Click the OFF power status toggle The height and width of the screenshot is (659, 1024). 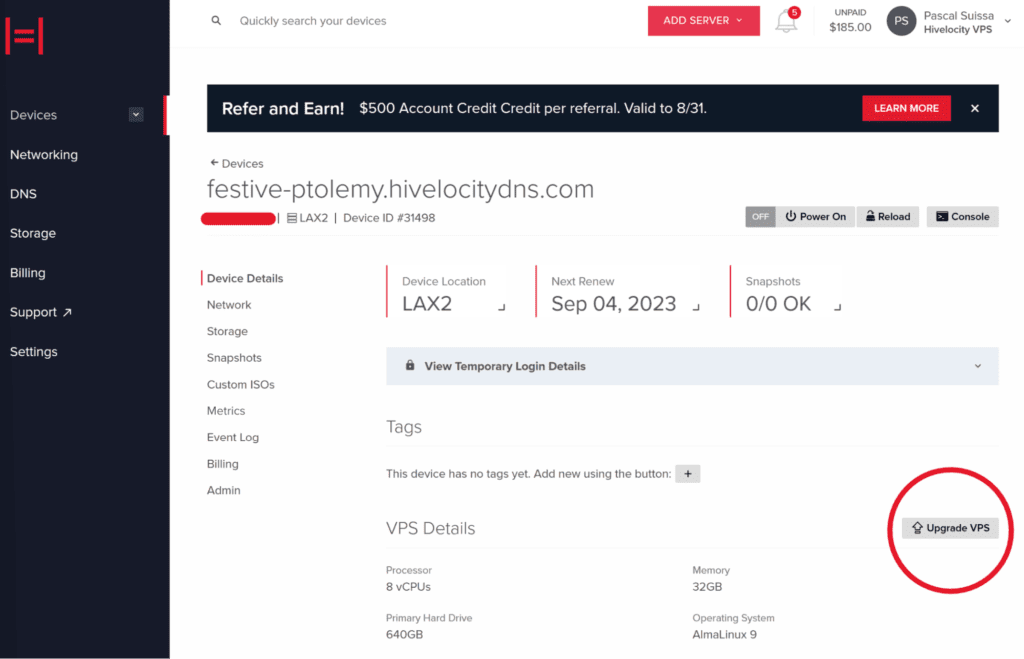pos(760,216)
